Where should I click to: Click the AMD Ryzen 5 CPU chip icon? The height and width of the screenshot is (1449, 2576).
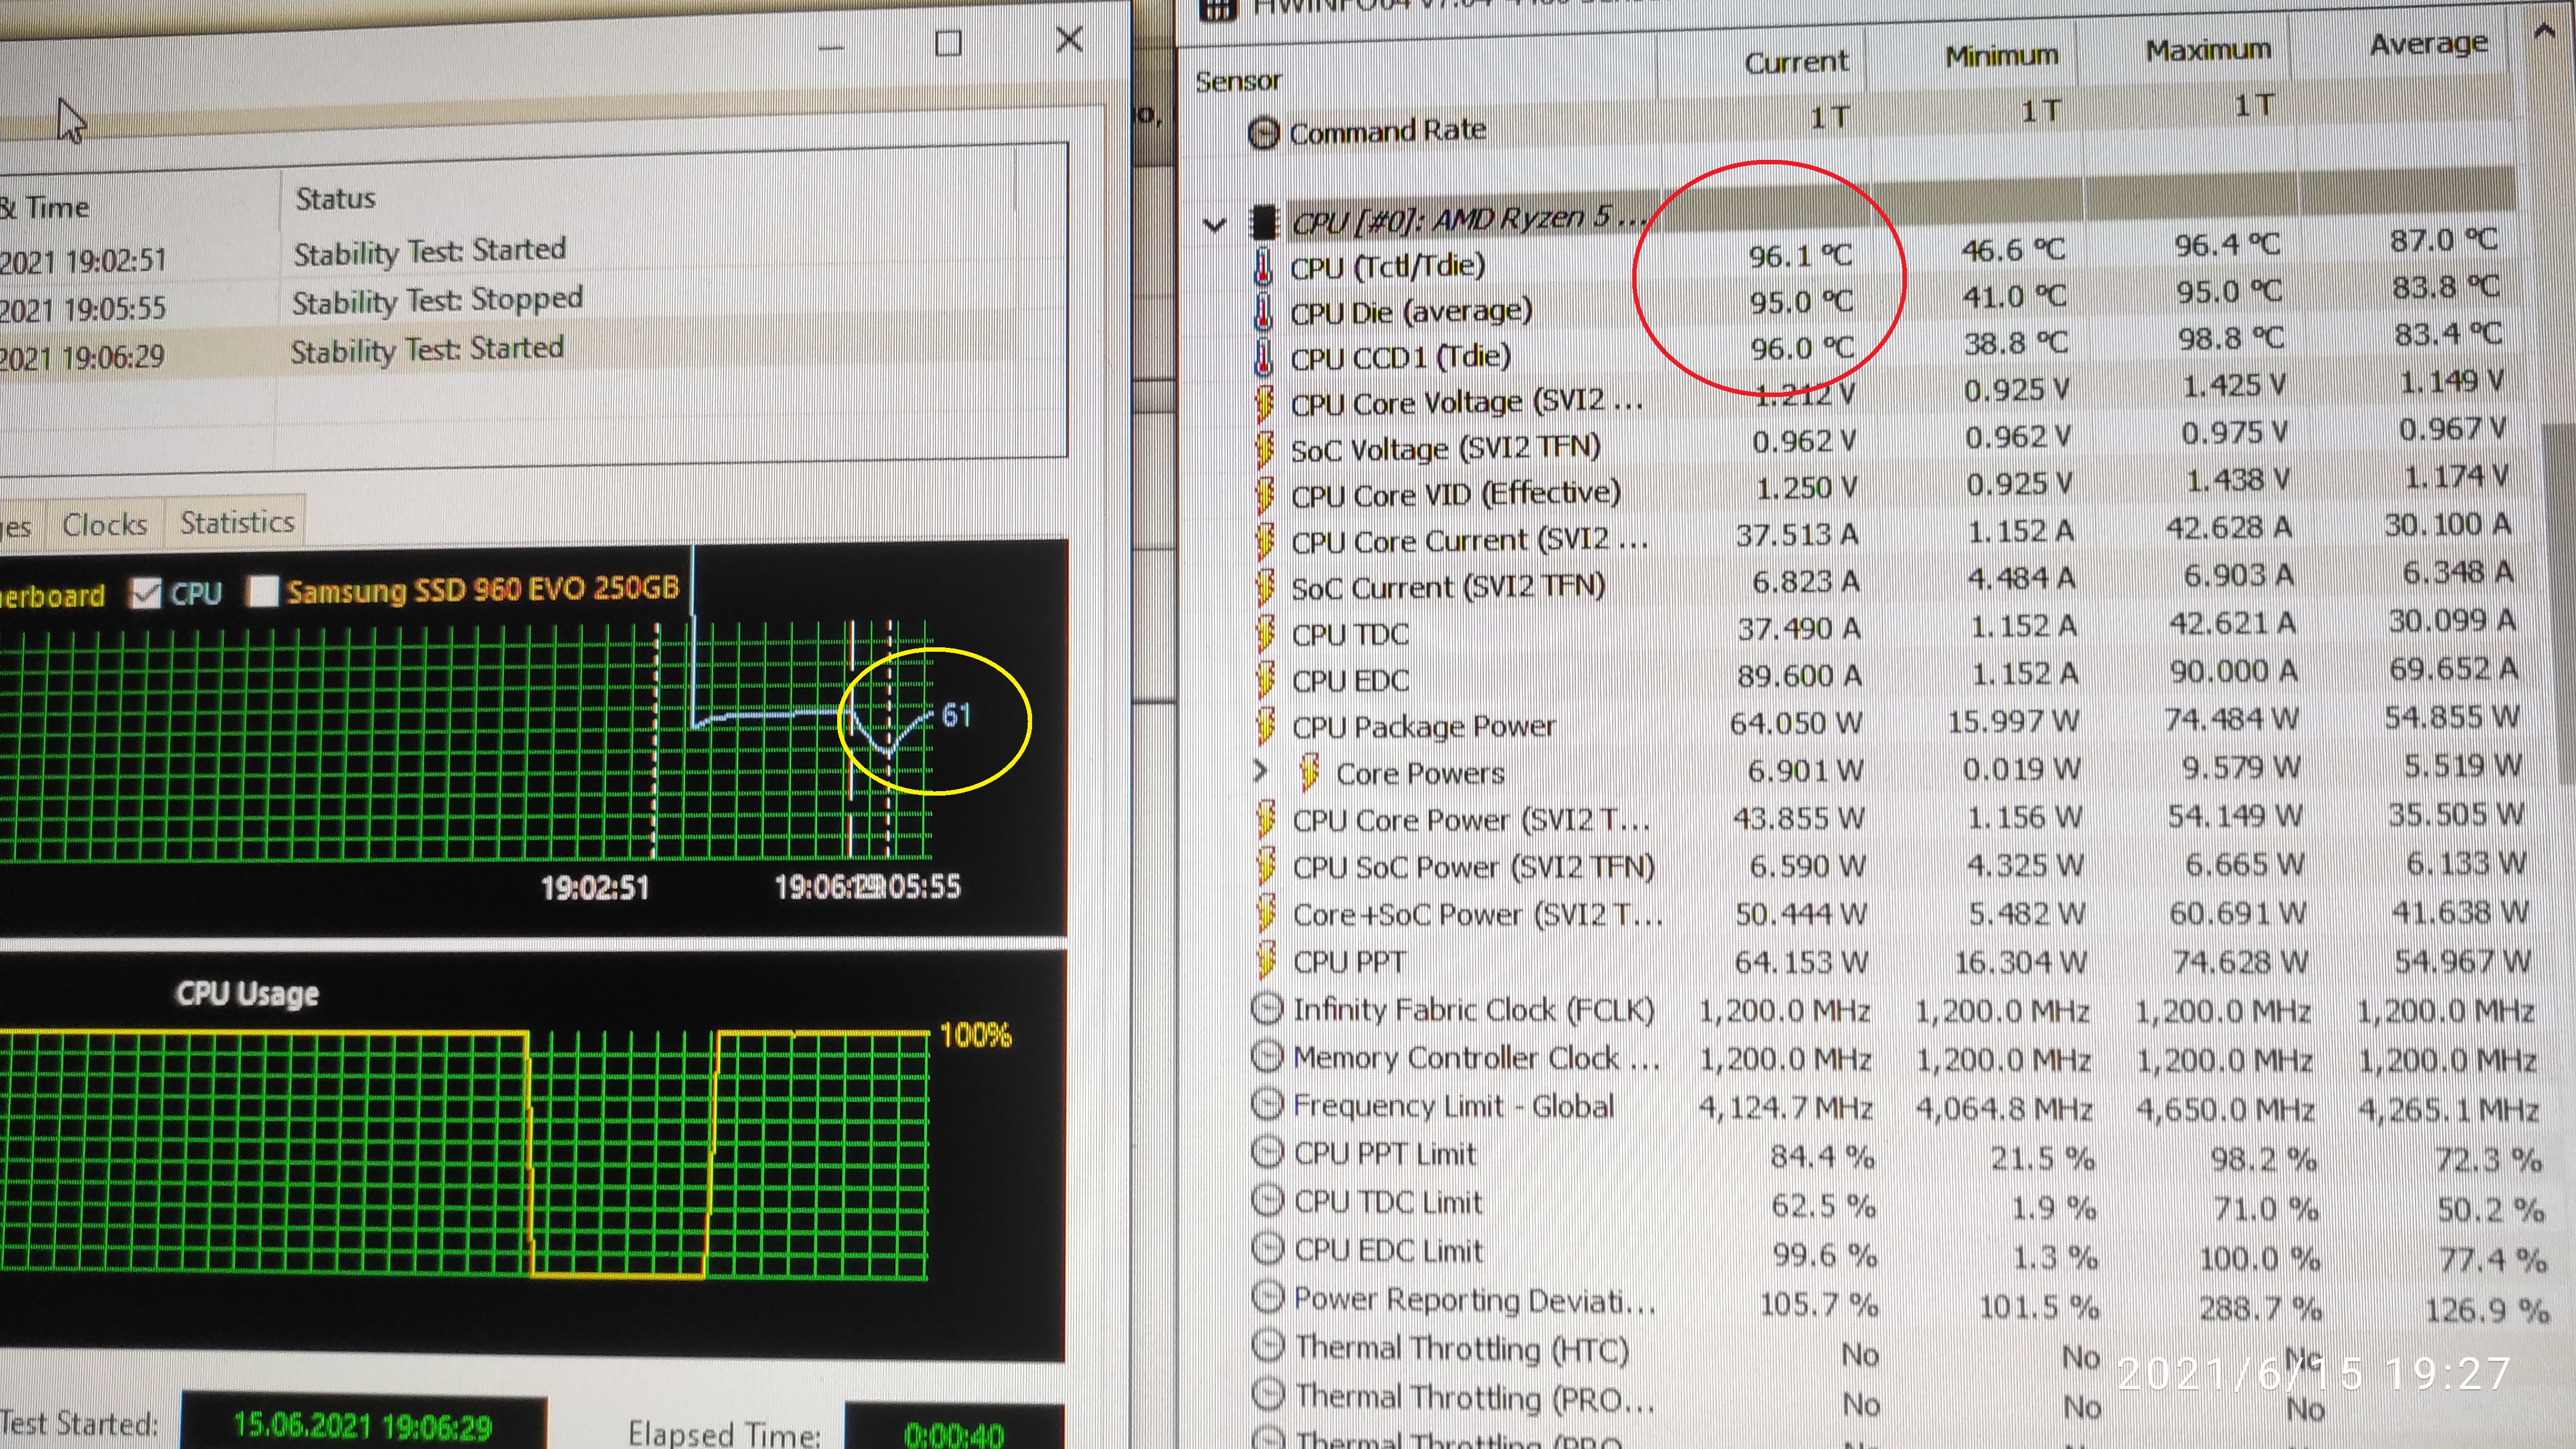click(1265, 221)
